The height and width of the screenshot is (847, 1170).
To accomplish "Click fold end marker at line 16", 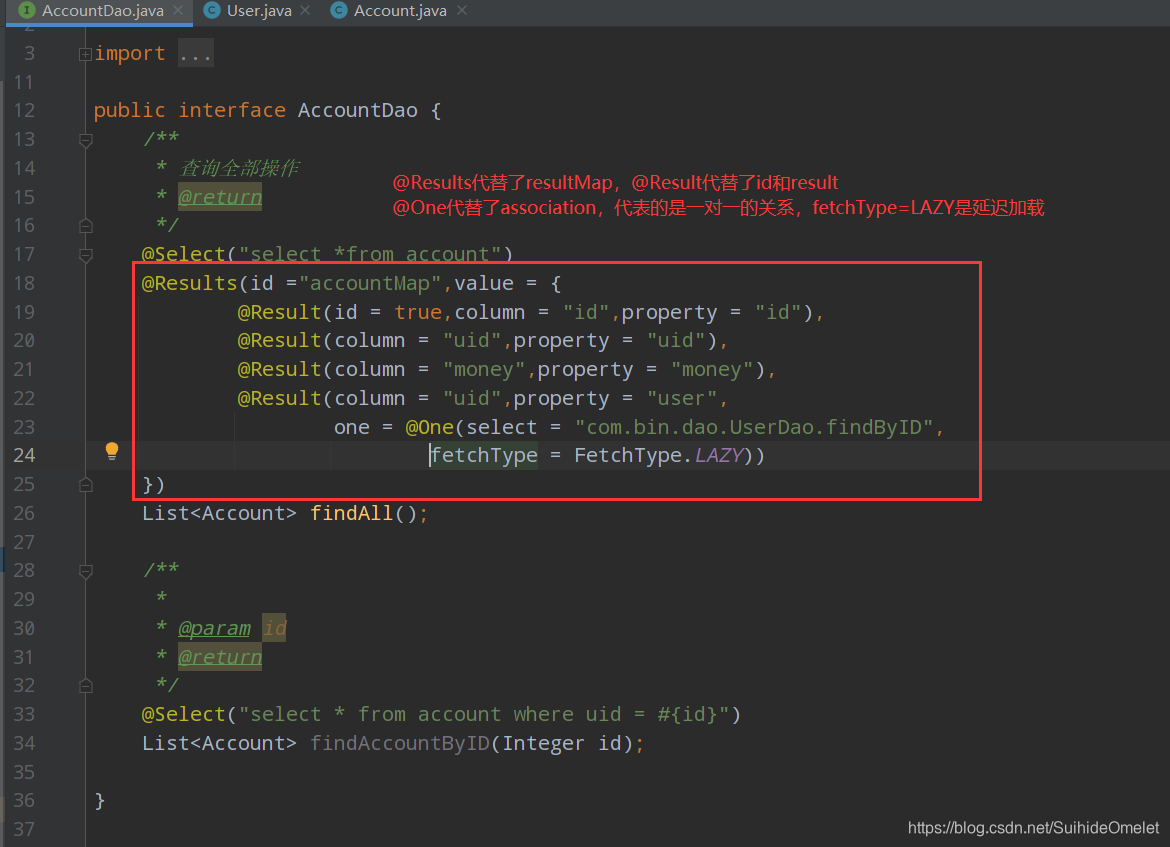I will click(x=85, y=225).
